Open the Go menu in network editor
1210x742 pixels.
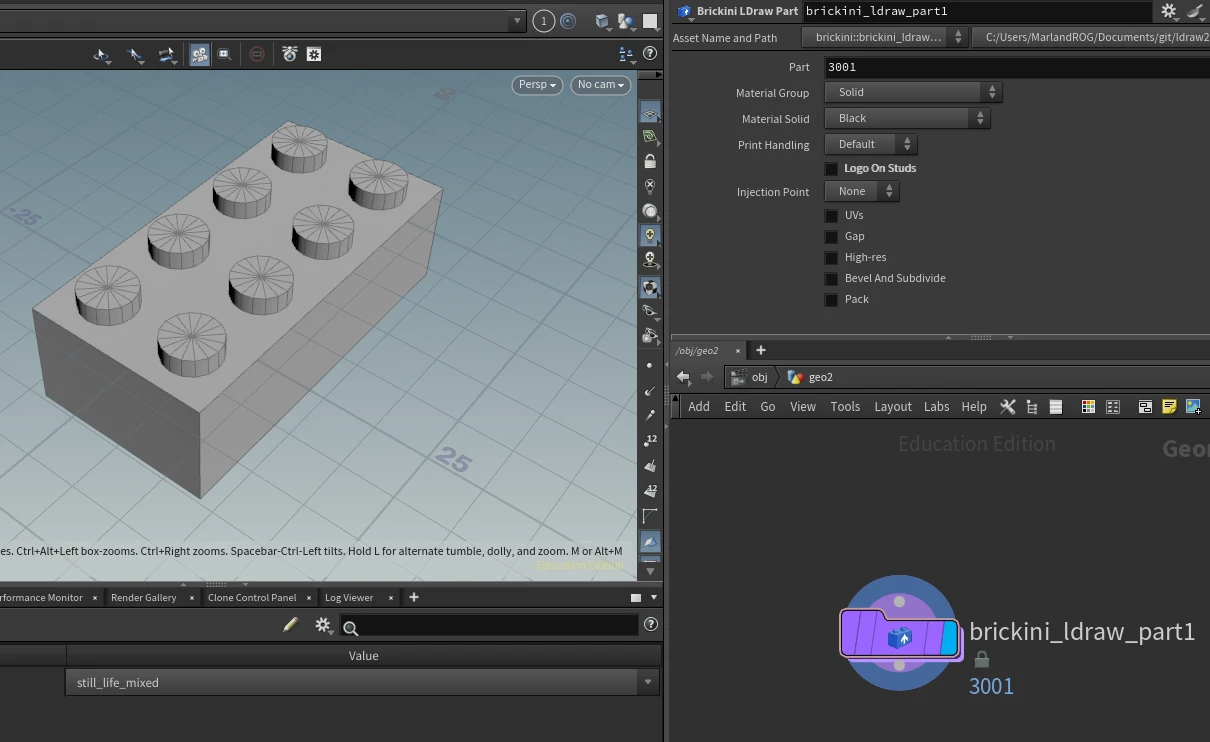point(768,407)
